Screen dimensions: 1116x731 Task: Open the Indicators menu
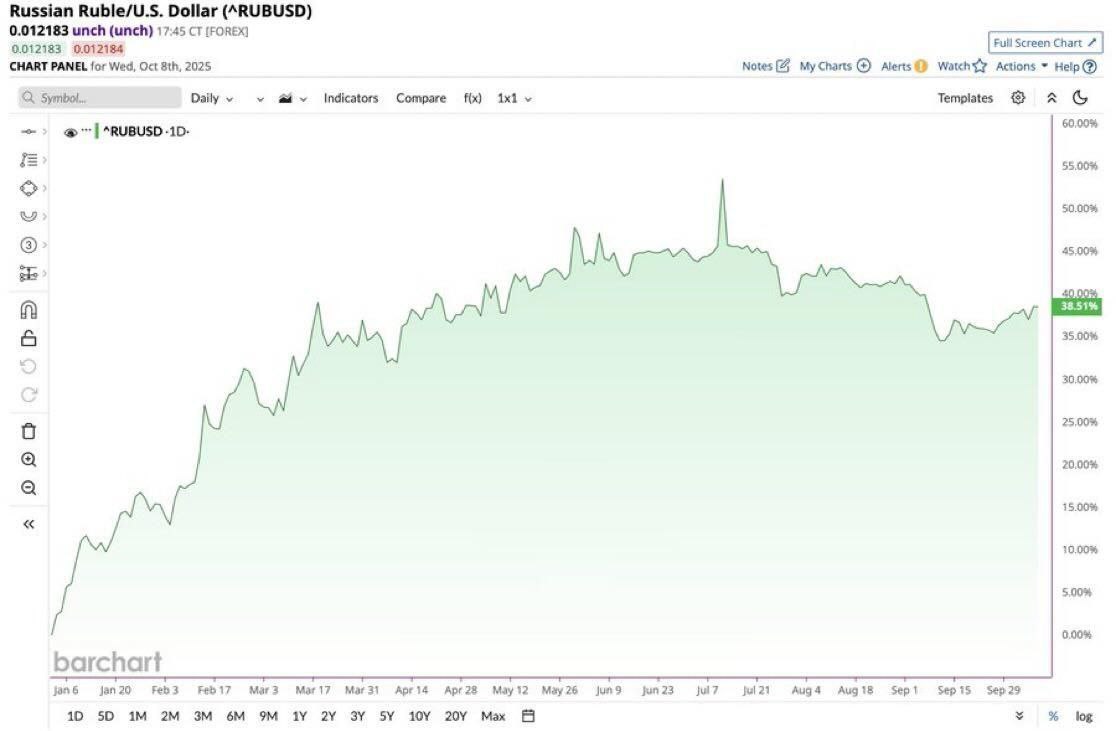coord(351,98)
